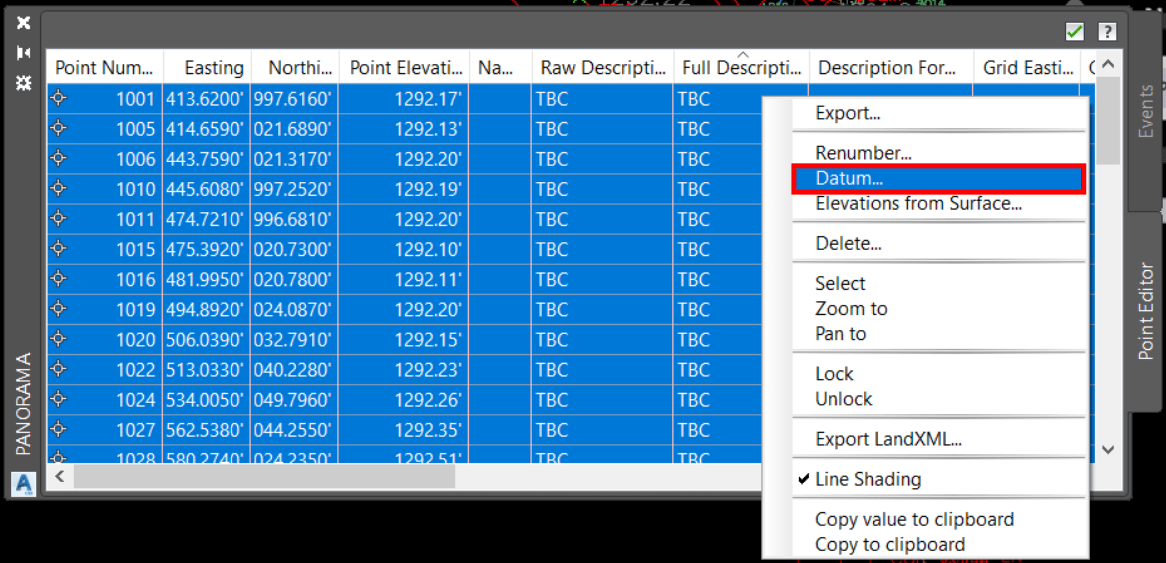Click the Panorama close X icon
This screenshot has height=563, width=1166.
tap(24, 22)
